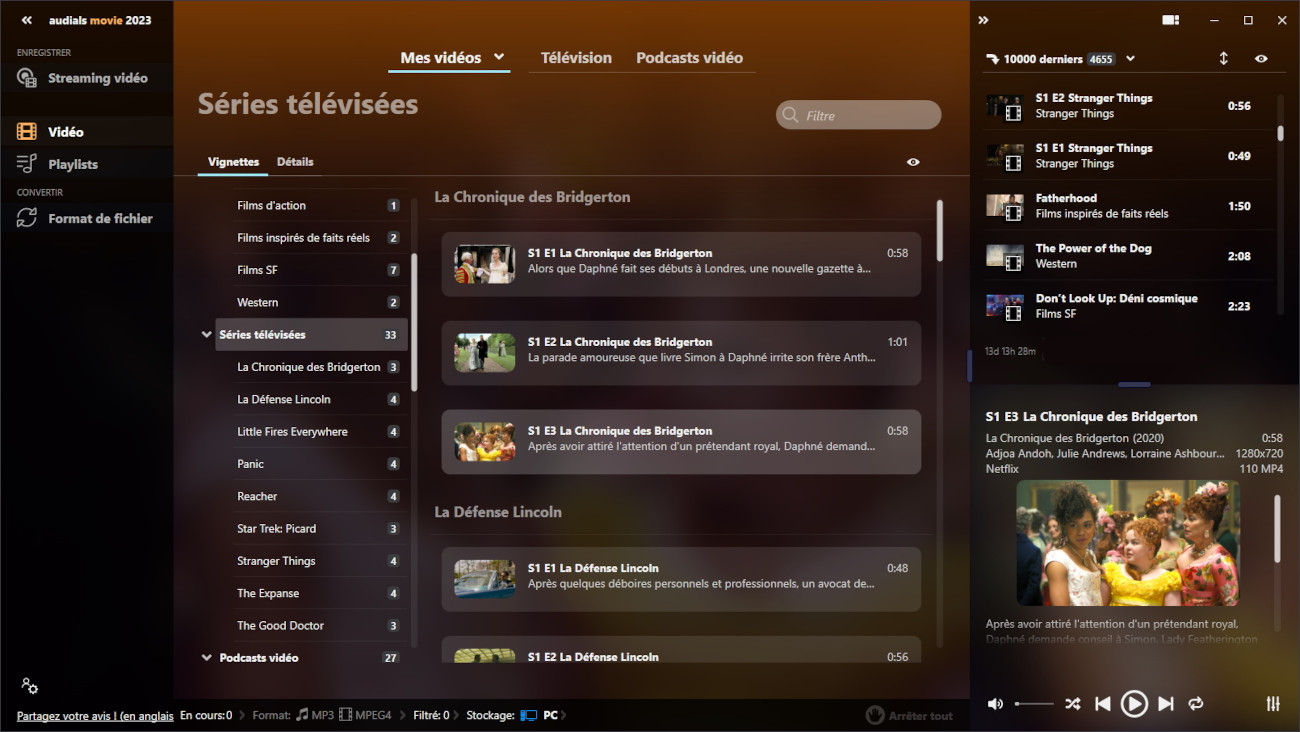Click the 10000 derniers history icon
This screenshot has height=732, width=1300.
[x=992, y=59]
